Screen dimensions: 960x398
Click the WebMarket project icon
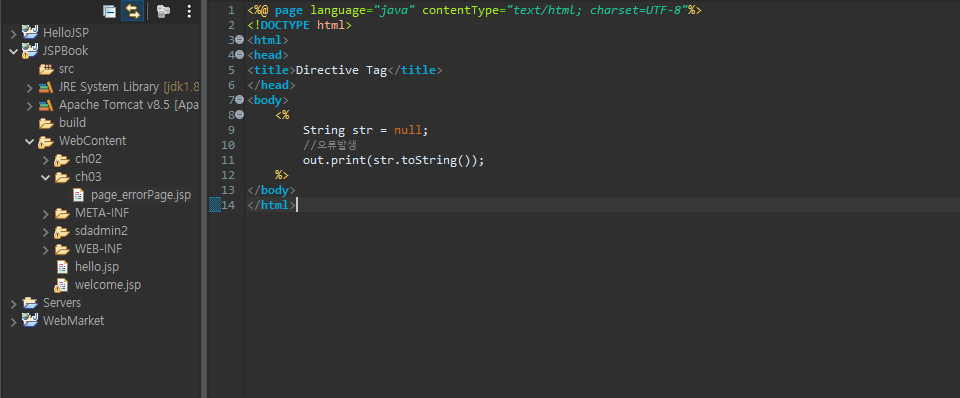[x=30, y=320]
